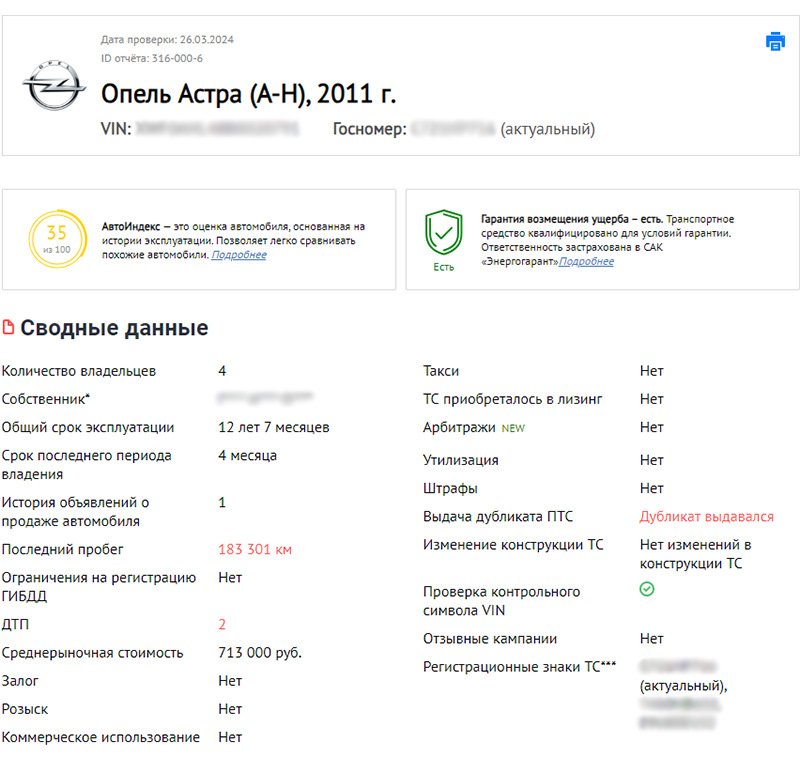Click the yellow AutoIndex 35 score circle
Viewport: 800px width, 758px height.
[57, 239]
